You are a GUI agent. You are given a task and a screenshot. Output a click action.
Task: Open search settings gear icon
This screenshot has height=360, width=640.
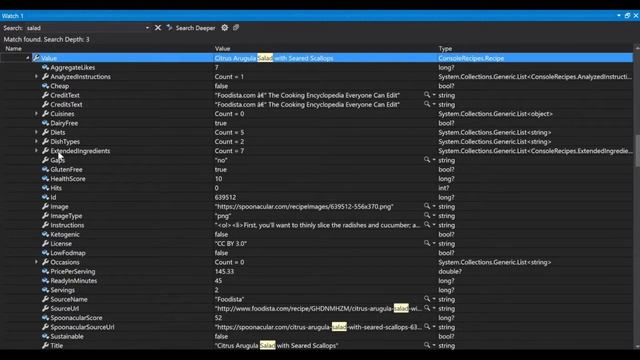[224, 27]
